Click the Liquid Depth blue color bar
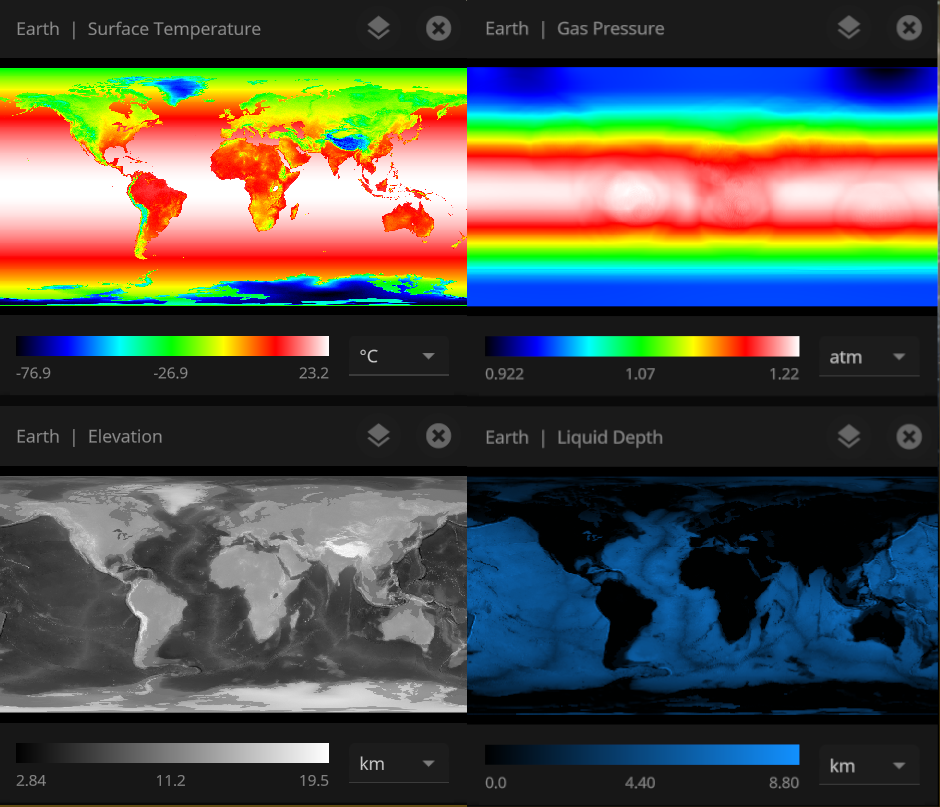The width and height of the screenshot is (940, 807). tap(642, 755)
